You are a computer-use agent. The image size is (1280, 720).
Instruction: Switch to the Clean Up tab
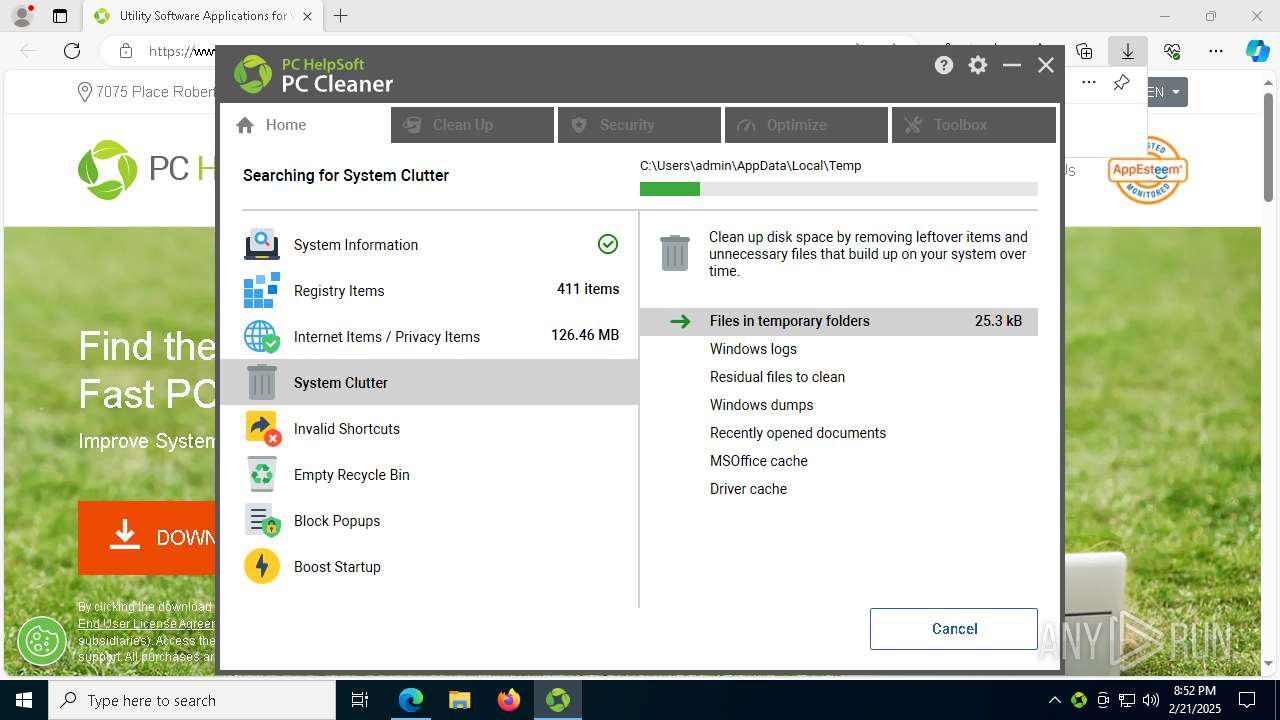(x=472, y=125)
